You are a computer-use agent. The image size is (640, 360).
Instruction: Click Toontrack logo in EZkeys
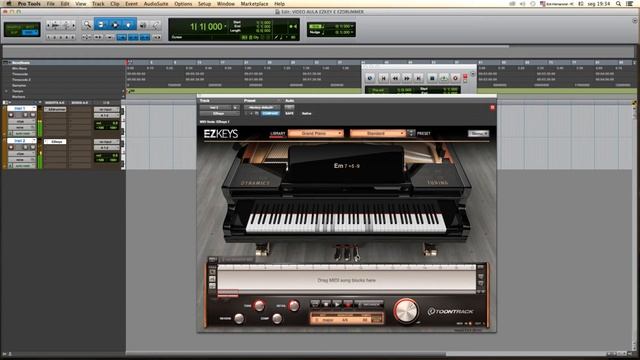tap(451, 311)
